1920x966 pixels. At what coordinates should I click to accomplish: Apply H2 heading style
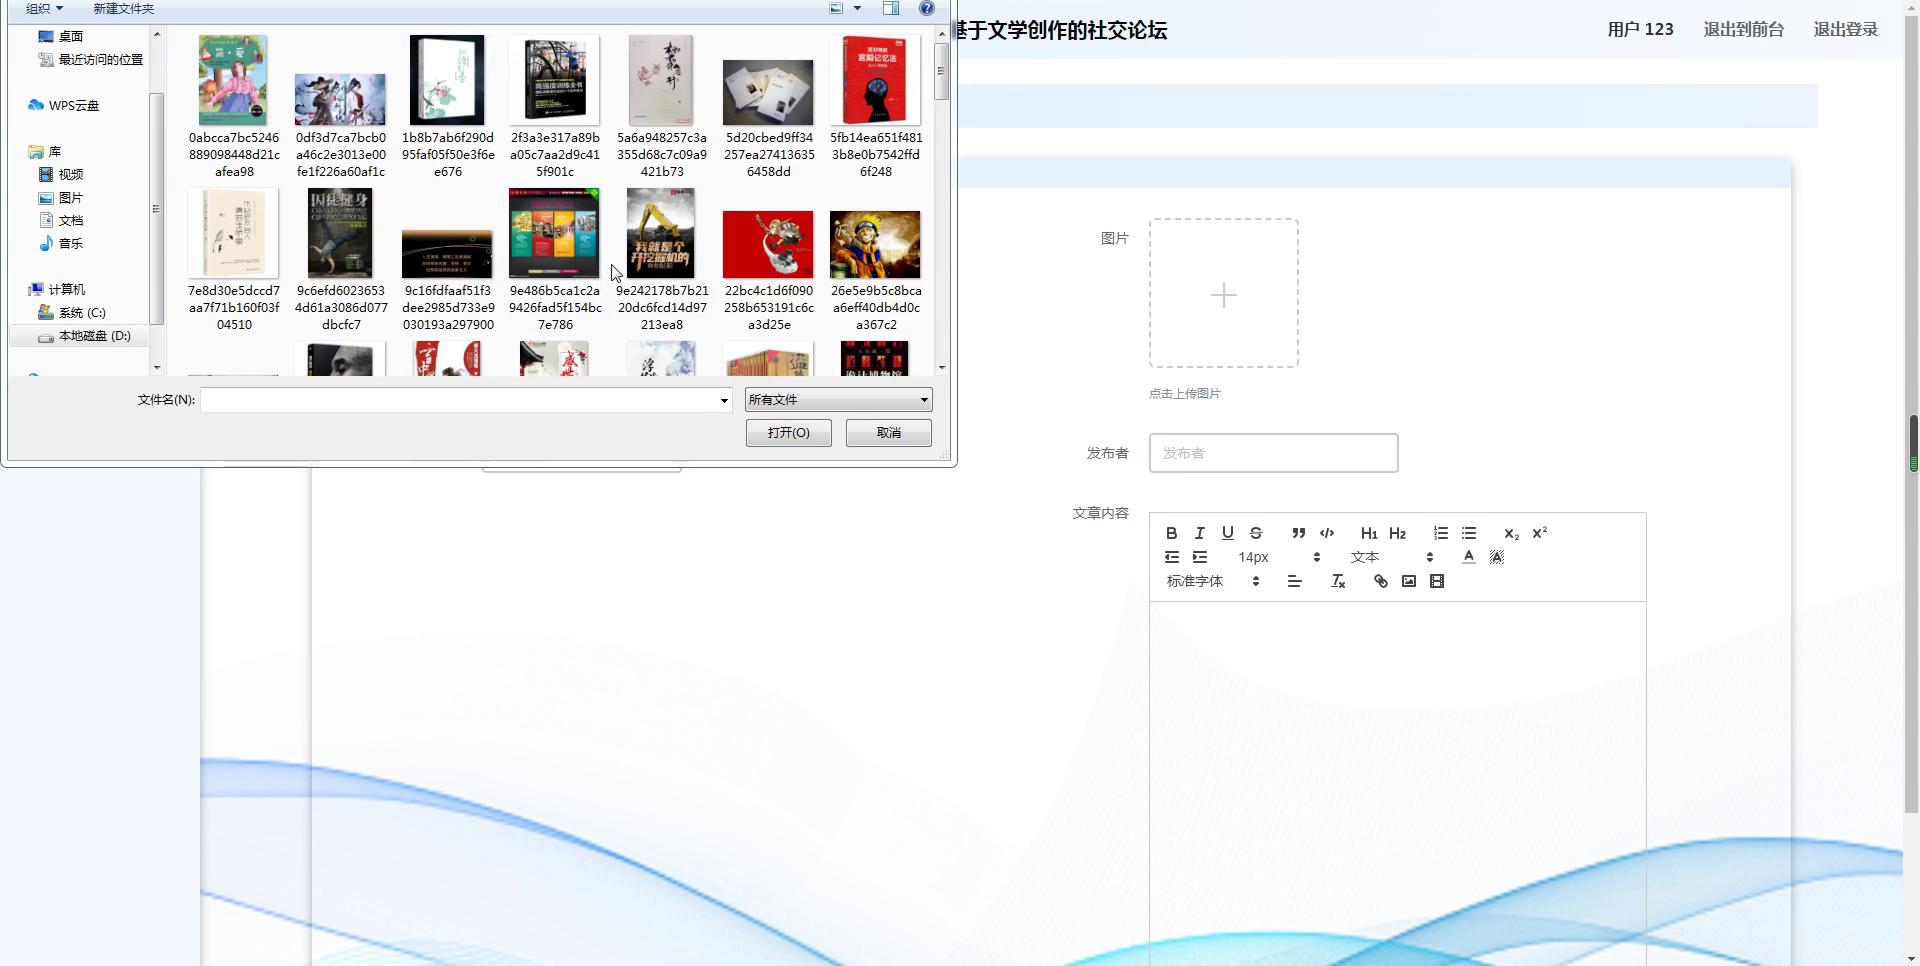click(1397, 533)
